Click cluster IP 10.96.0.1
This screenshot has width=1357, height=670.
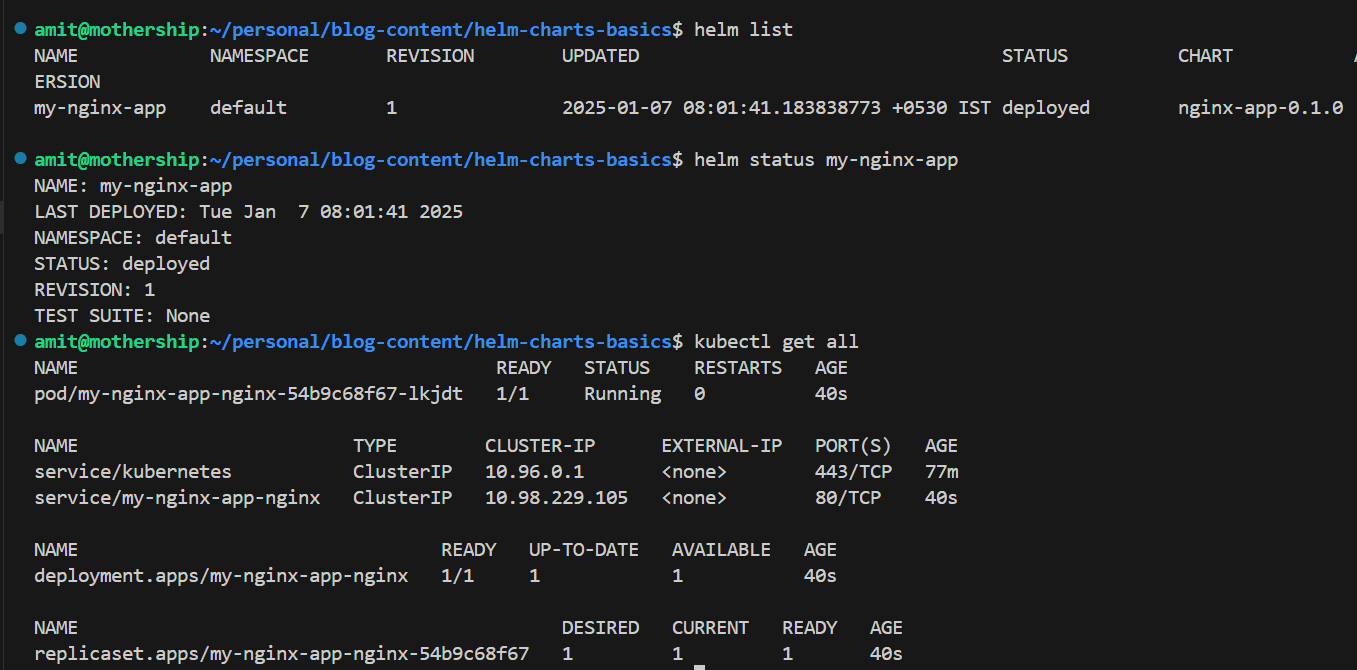pos(535,472)
